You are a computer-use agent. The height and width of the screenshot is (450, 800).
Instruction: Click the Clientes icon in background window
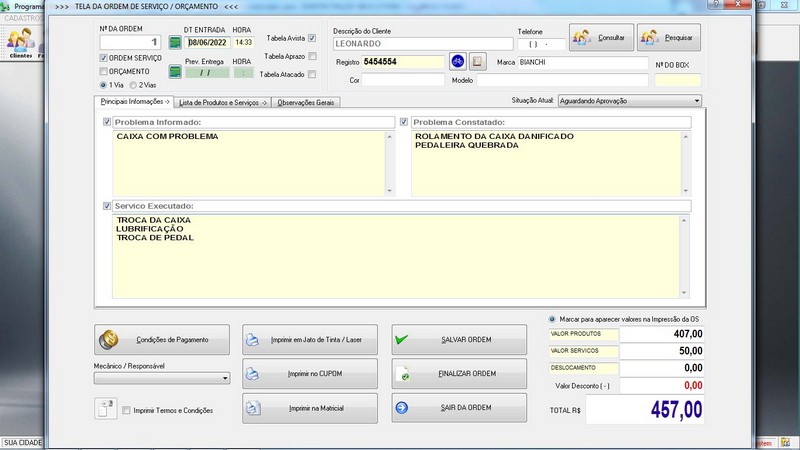(21, 43)
